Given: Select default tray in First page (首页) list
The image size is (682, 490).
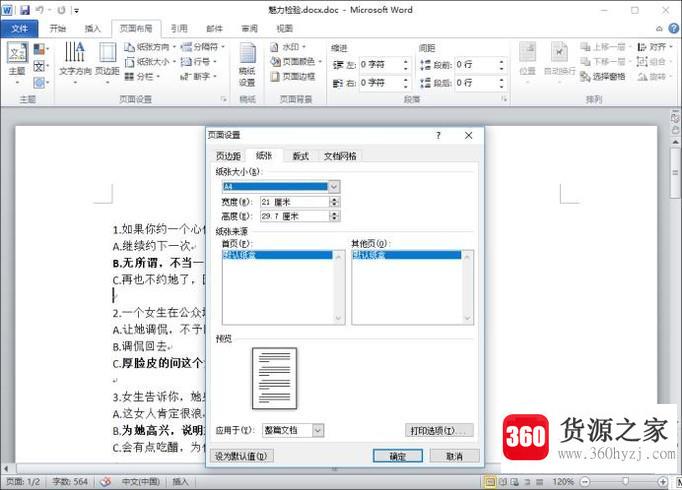Looking at the screenshot, I should (277, 255).
